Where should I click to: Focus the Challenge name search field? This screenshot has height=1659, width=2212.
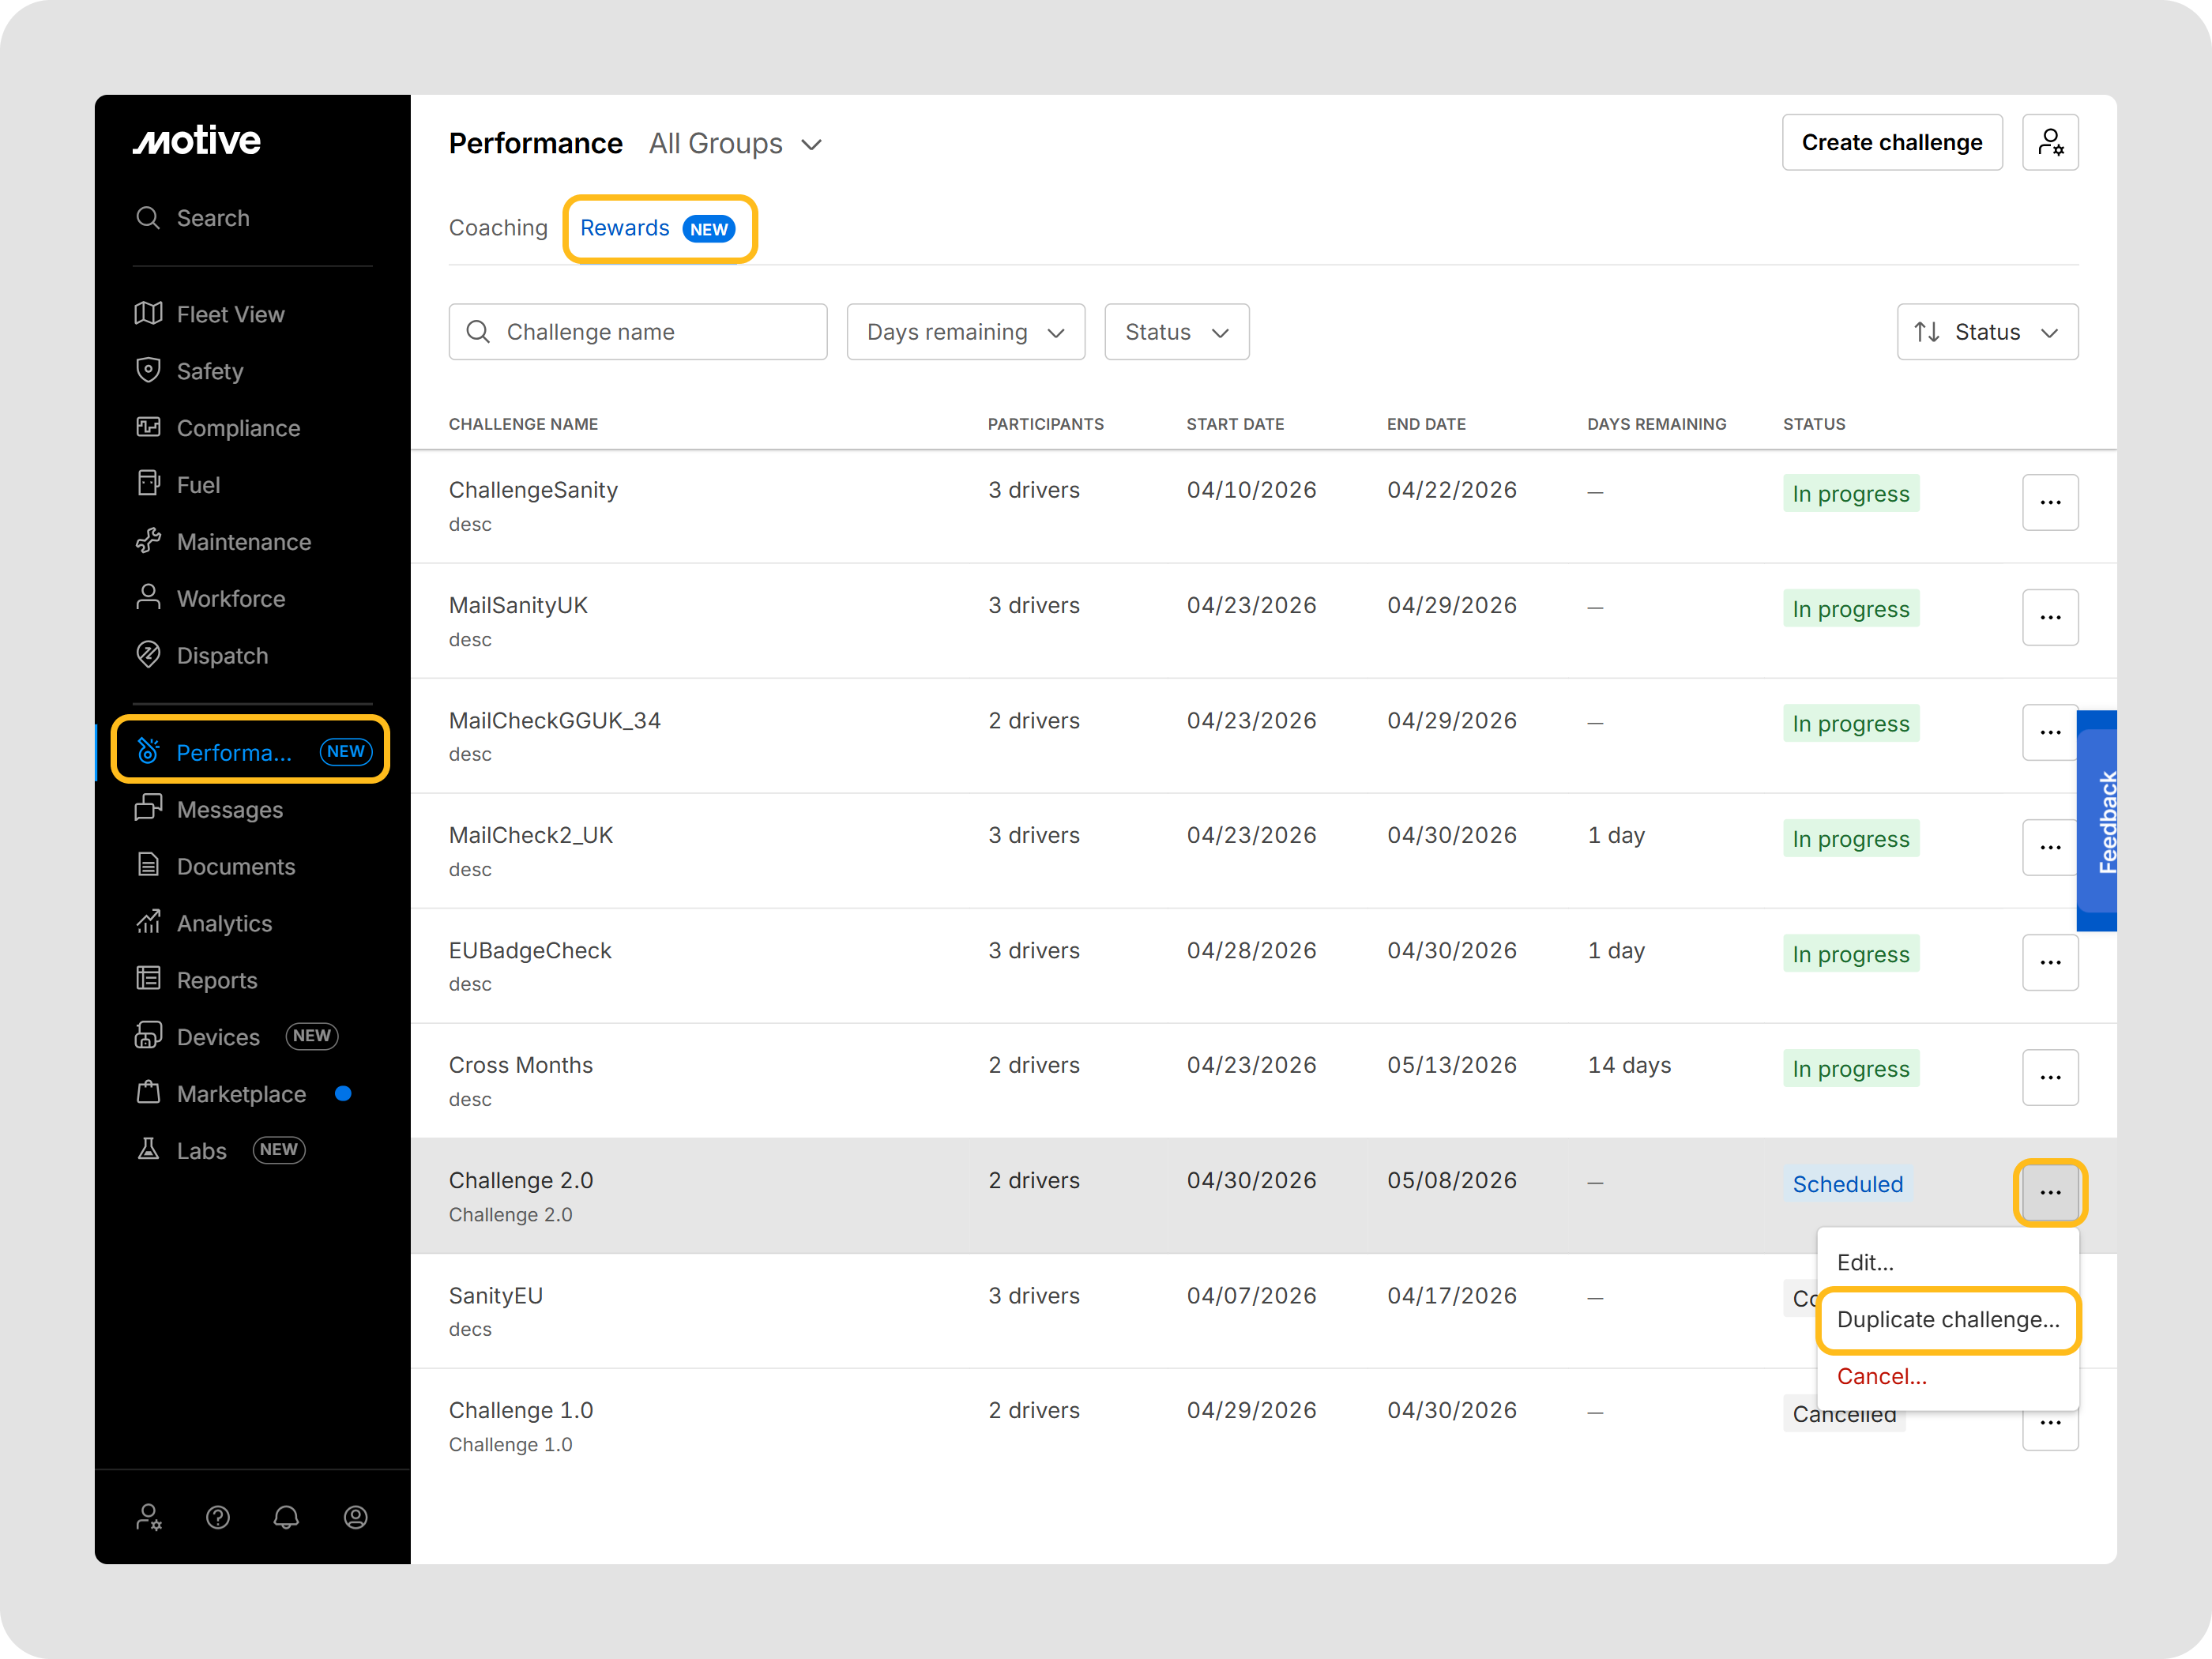[x=638, y=332]
